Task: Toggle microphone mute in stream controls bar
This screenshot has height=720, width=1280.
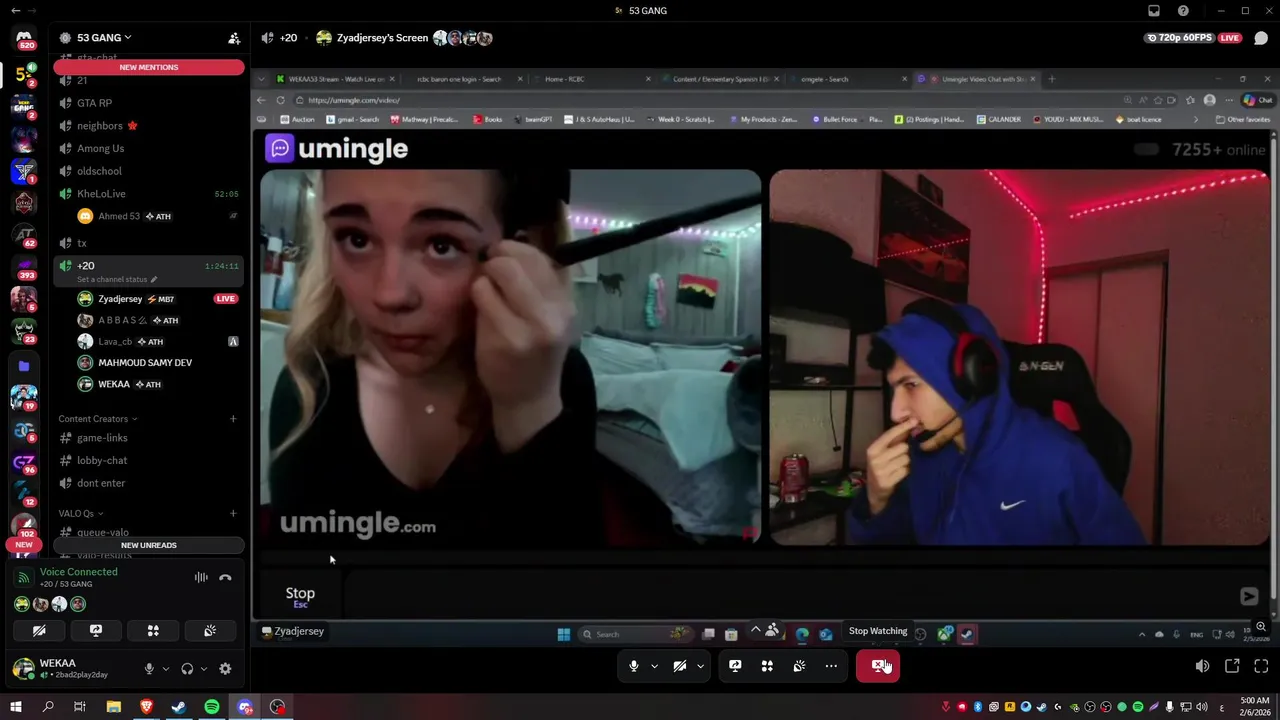Action: click(x=634, y=666)
